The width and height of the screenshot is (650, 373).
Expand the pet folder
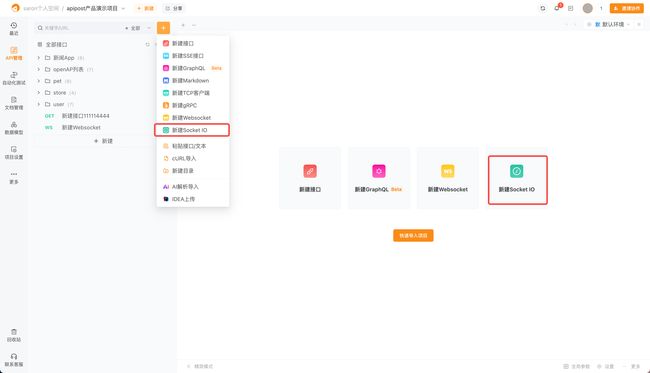(39, 81)
